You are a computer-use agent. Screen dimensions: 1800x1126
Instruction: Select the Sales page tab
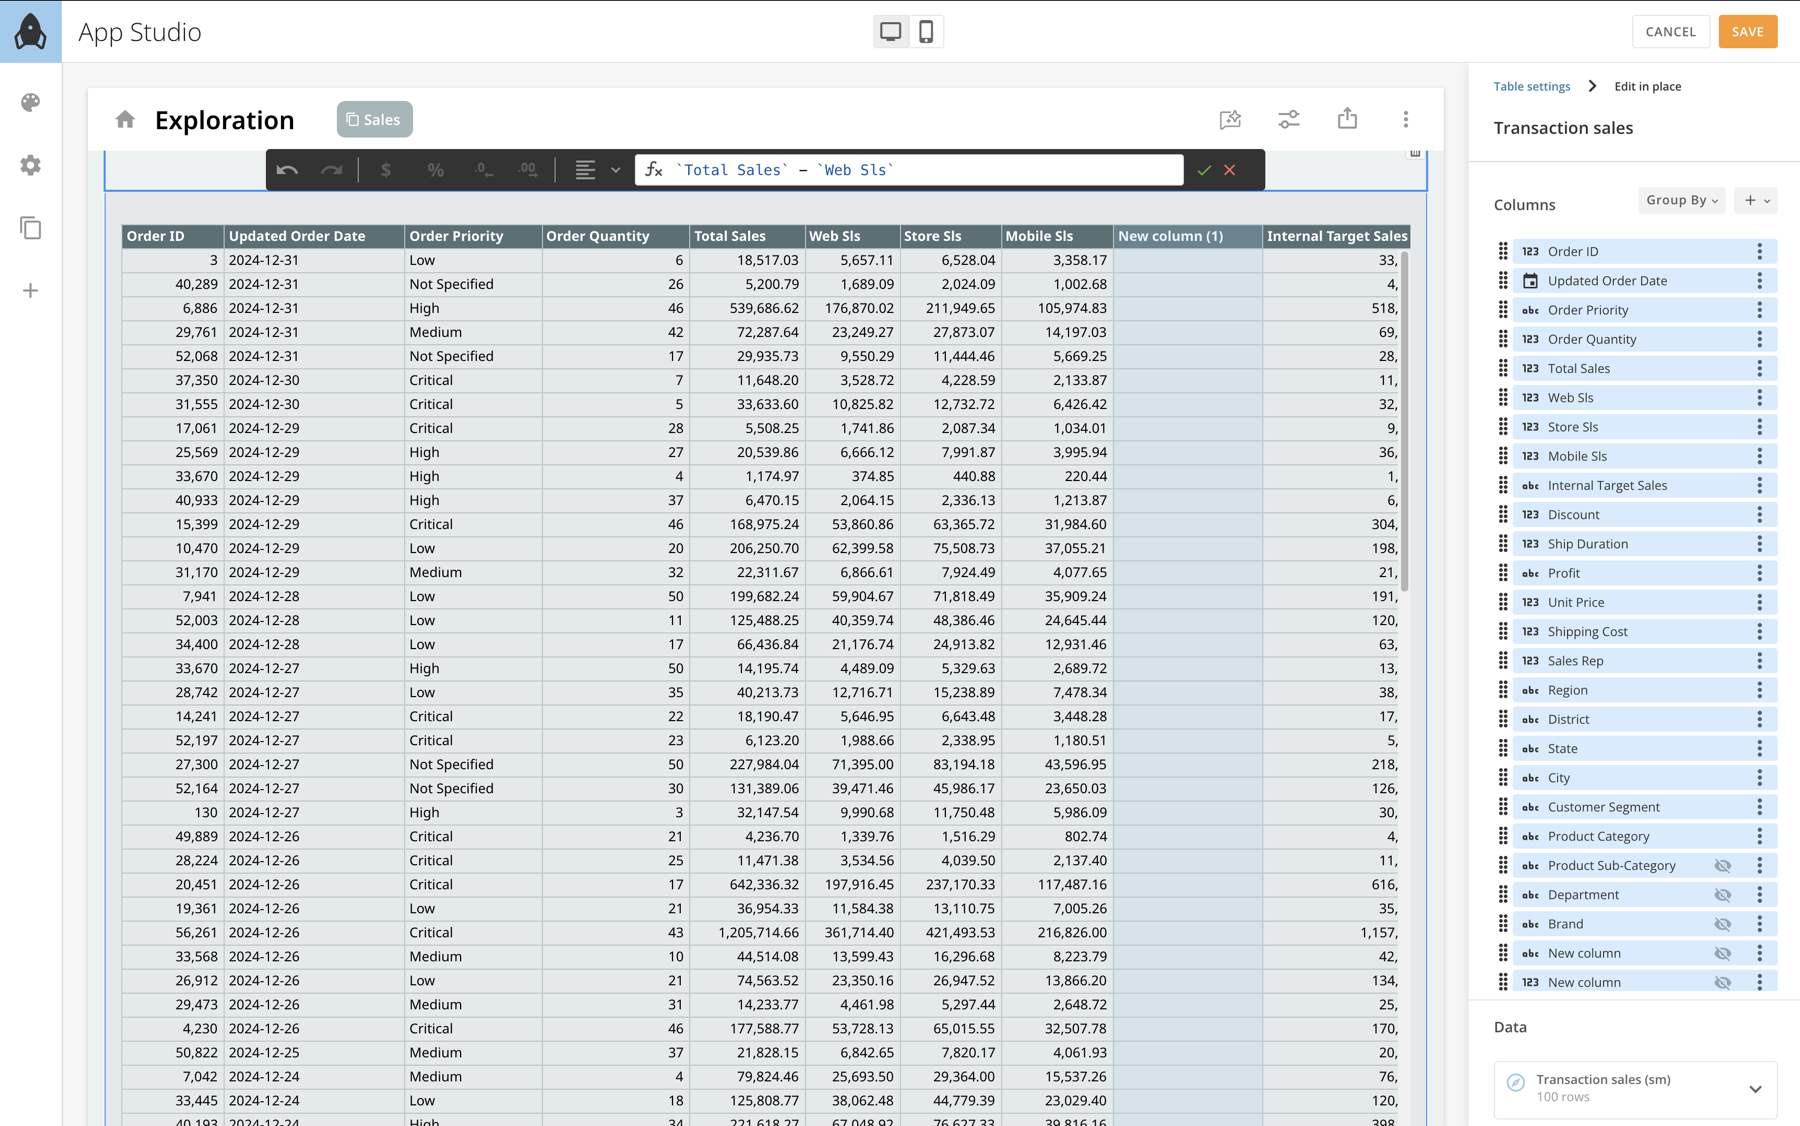pos(374,119)
